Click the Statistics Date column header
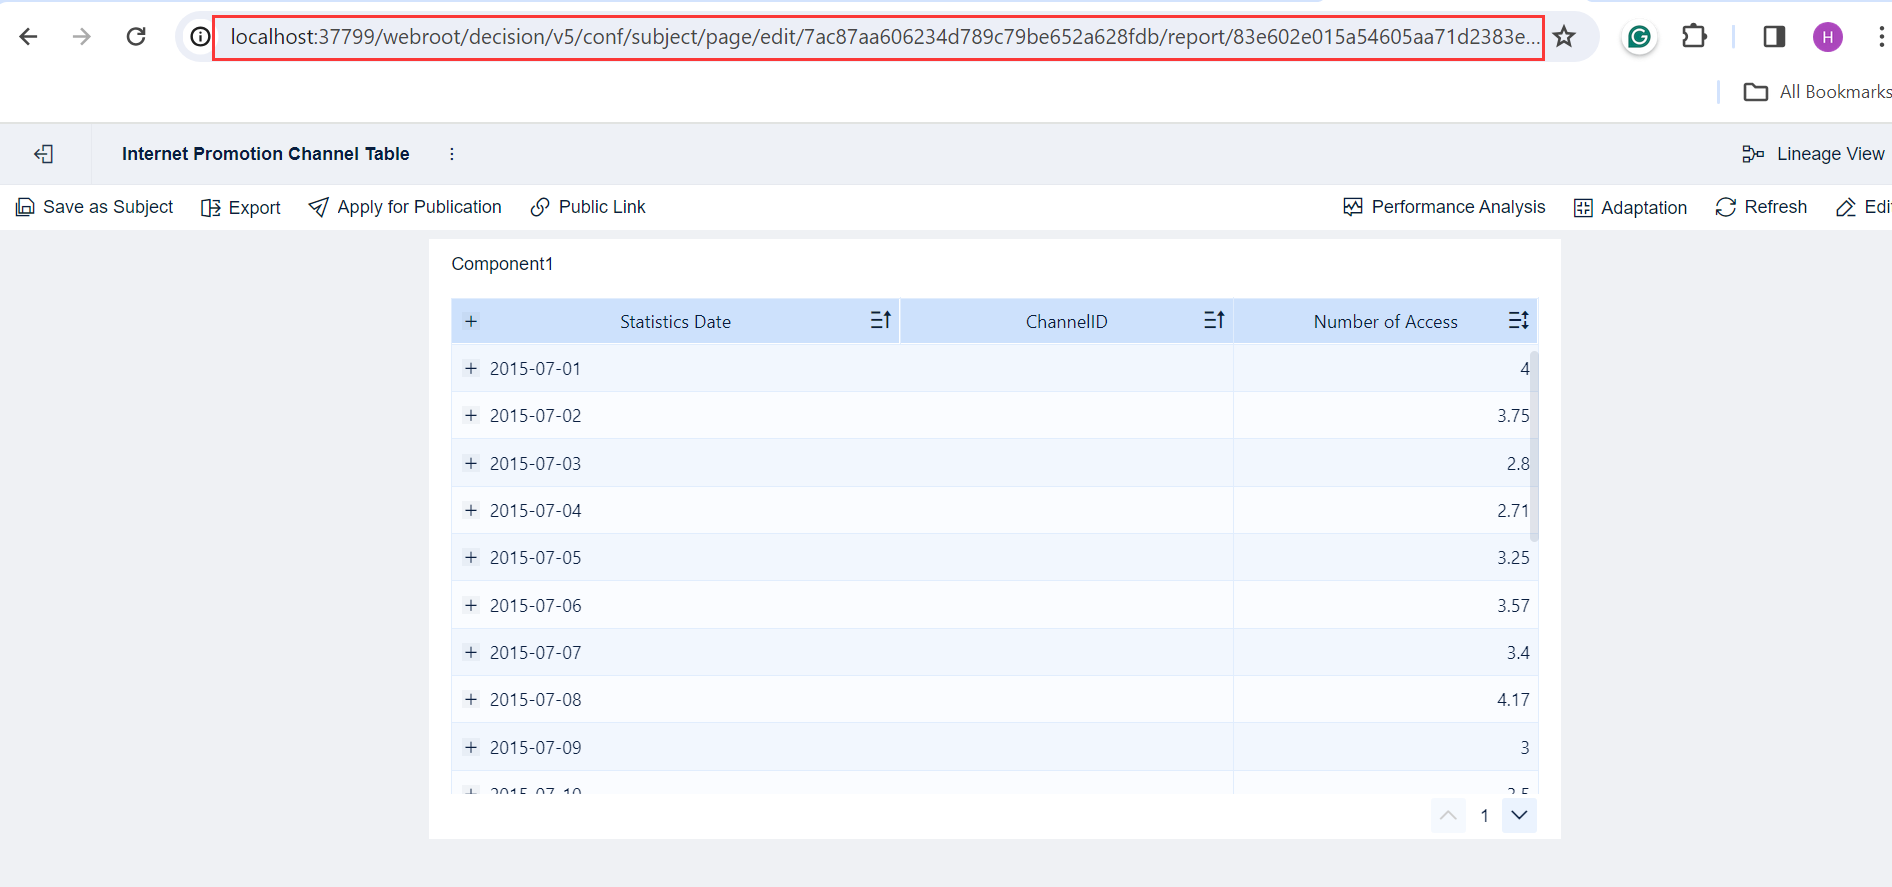1892x887 pixels. tap(675, 322)
